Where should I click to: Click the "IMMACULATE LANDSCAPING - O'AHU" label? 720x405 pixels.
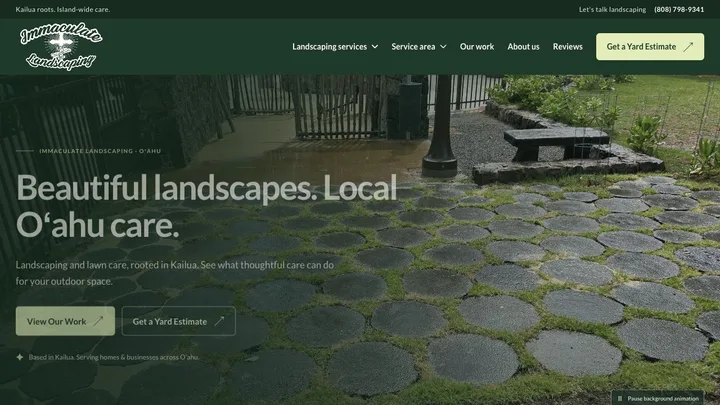click(x=100, y=151)
